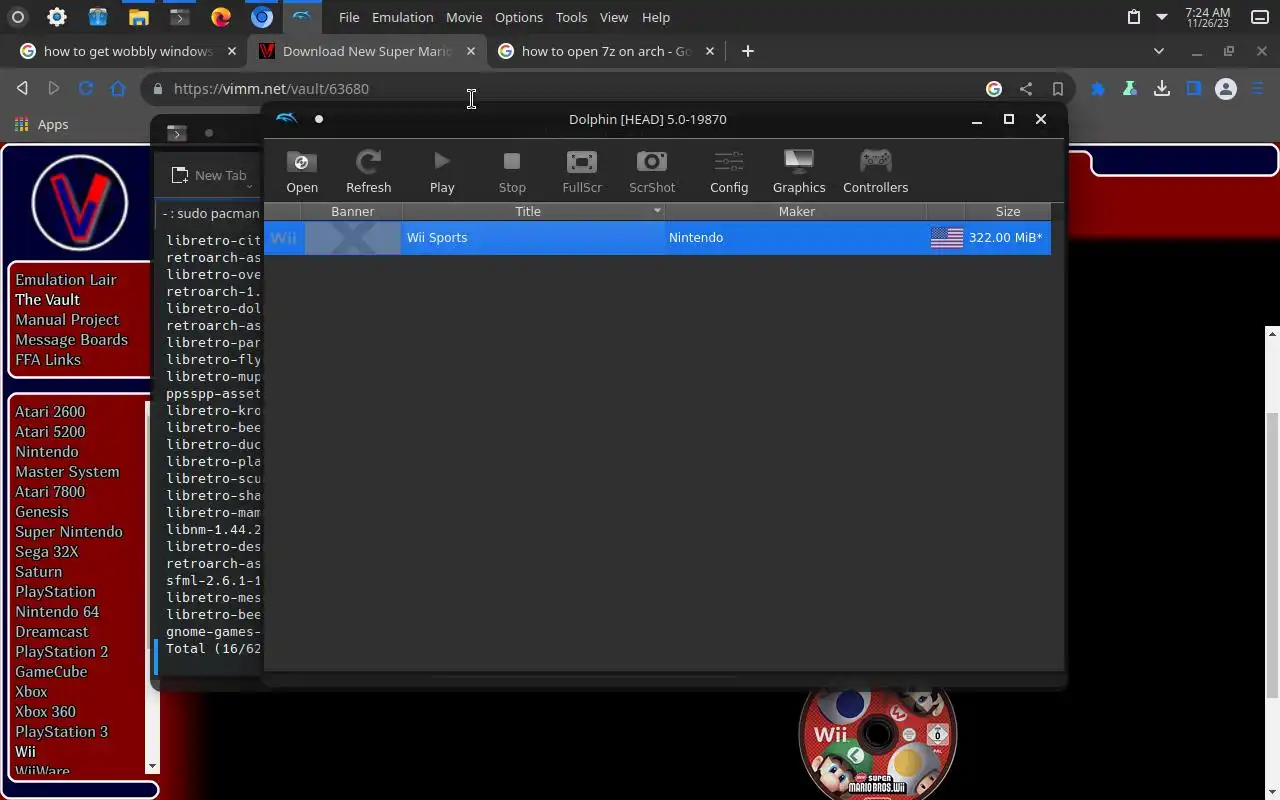The height and width of the screenshot is (800, 1280).
Task: Open the View menu
Action: click(614, 17)
